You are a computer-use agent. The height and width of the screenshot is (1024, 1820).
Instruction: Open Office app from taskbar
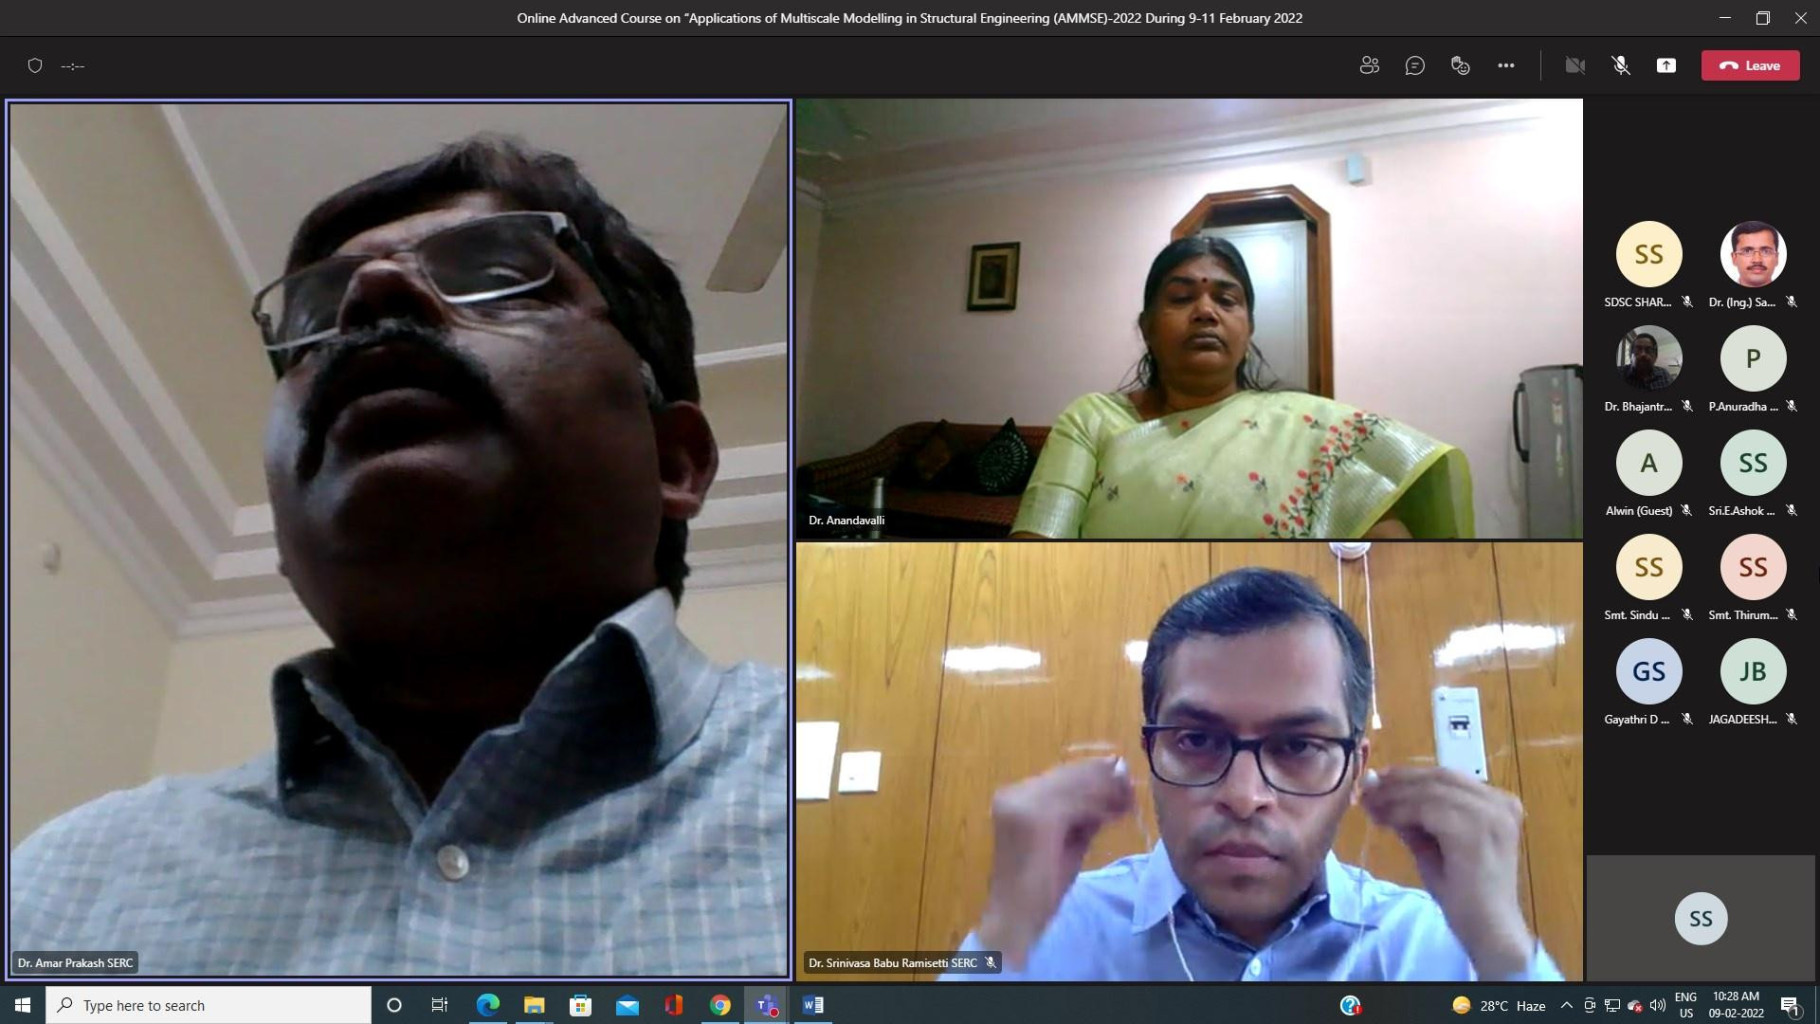(x=673, y=1005)
